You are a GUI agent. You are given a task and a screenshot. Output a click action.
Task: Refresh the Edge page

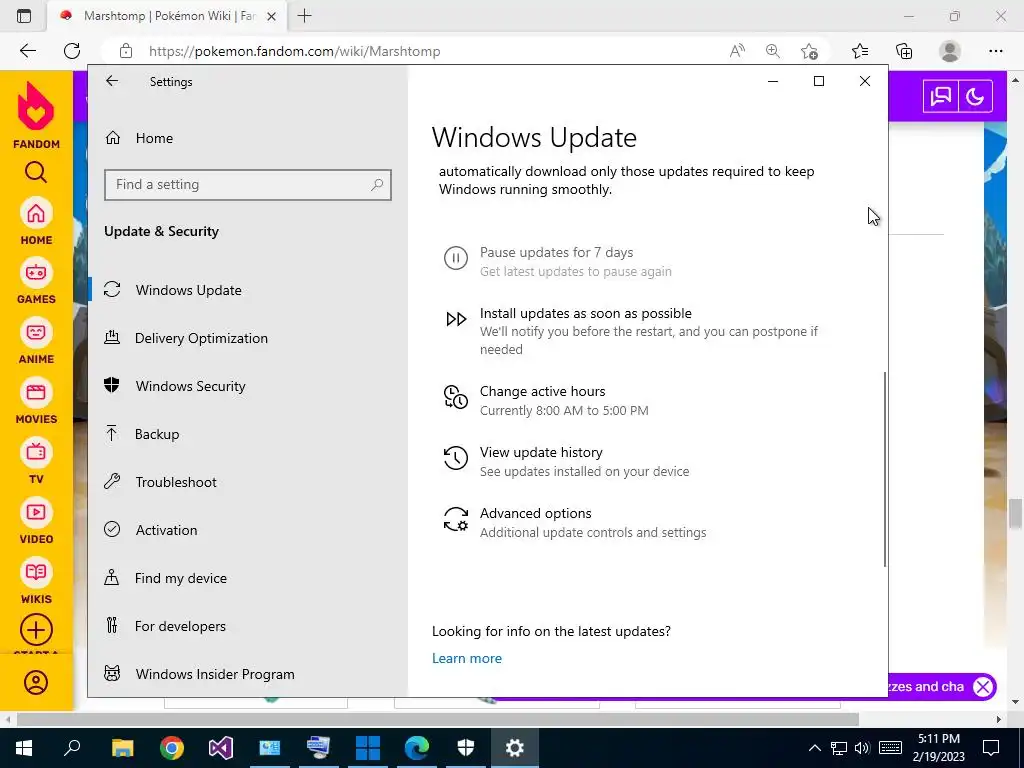point(72,51)
